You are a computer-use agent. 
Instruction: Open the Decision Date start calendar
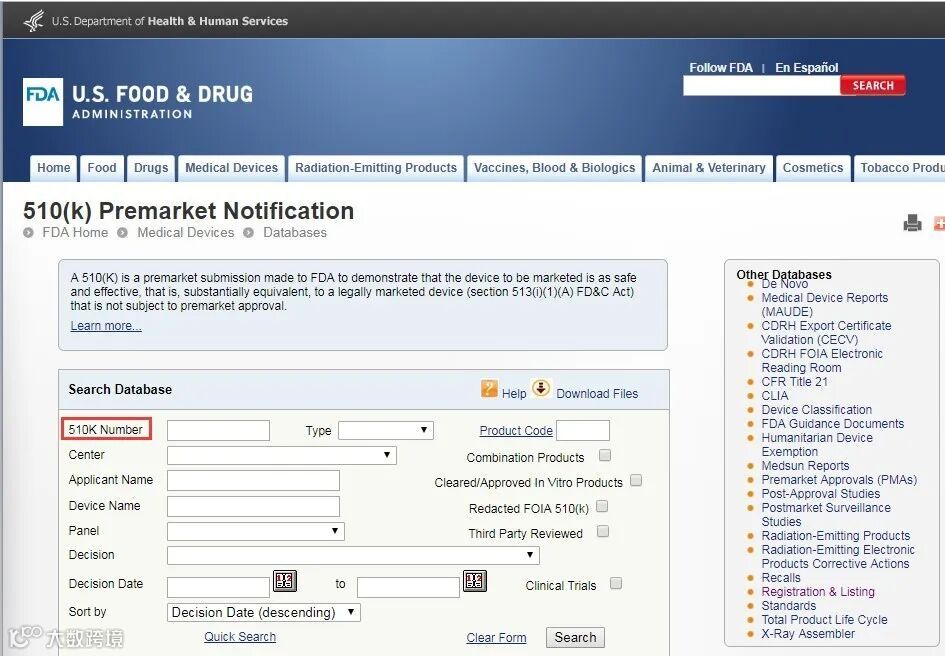[x=284, y=581]
